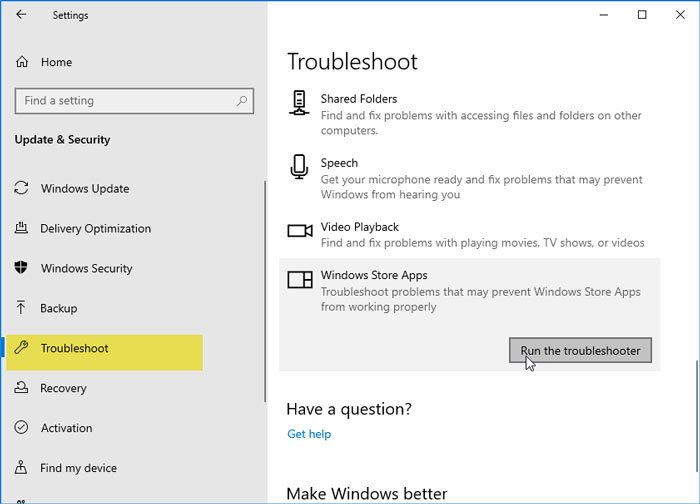Maximize the Settings window

point(642,15)
